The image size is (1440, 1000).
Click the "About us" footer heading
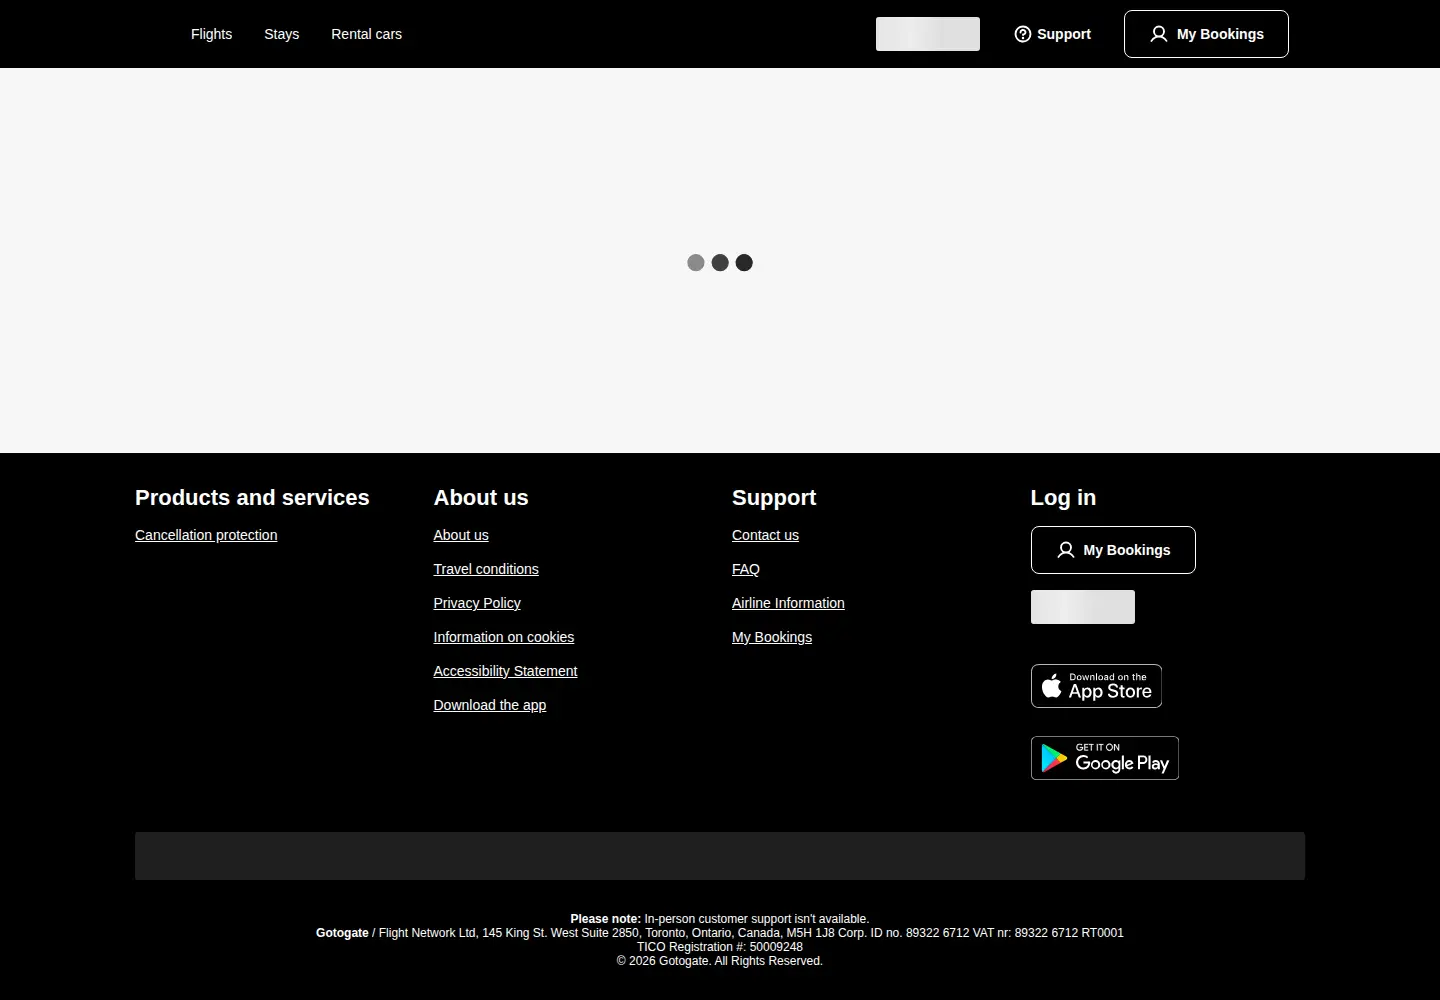point(481,497)
